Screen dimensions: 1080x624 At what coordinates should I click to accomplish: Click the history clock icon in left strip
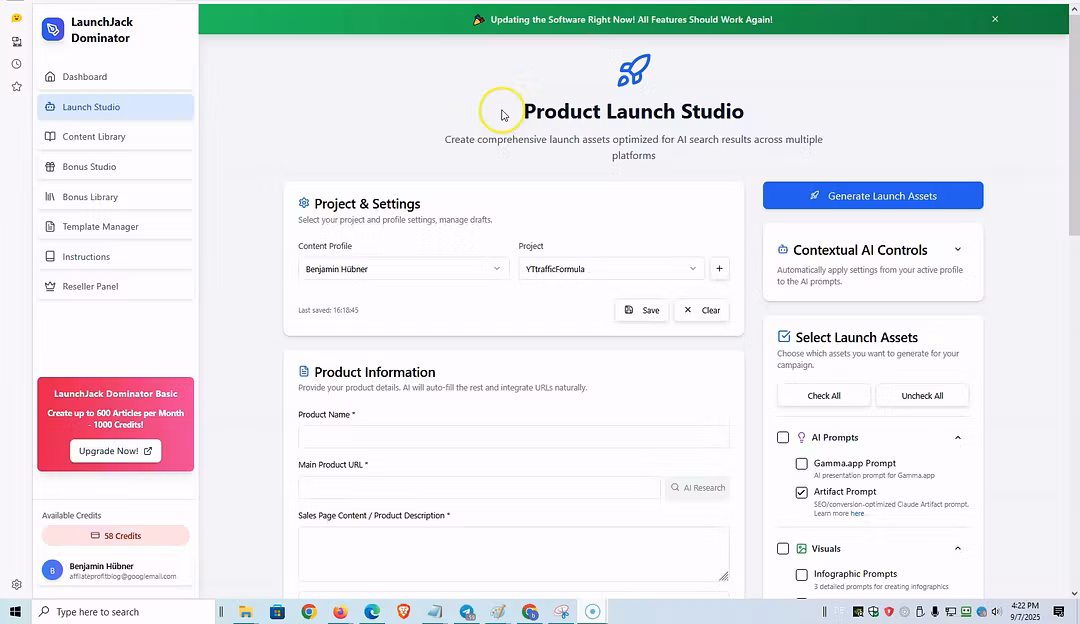click(16, 64)
